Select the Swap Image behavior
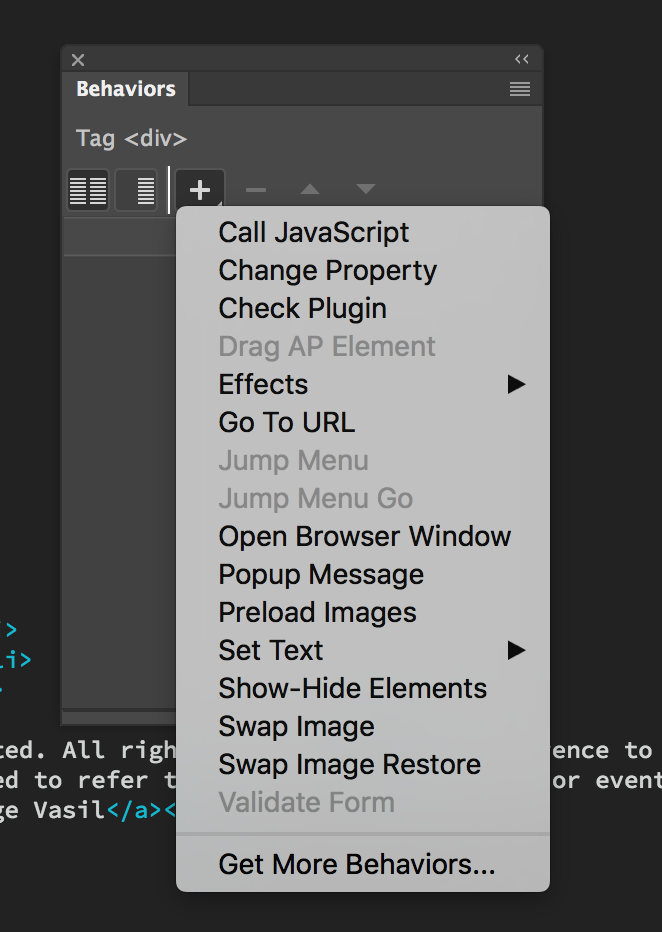Screen dimensions: 662x932 pos(296,726)
